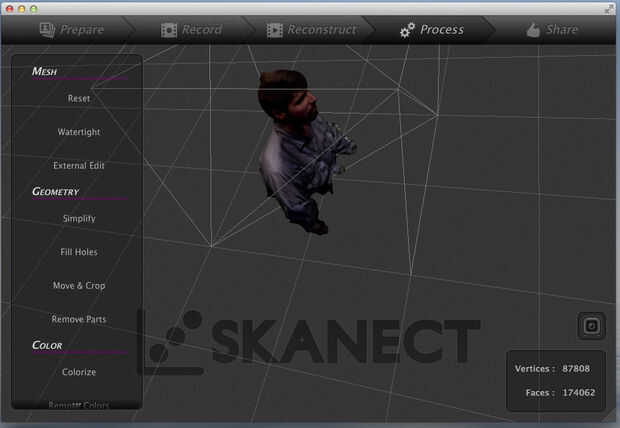Select the Simplify geometry tool
This screenshot has height=428, width=620.
pyautogui.click(x=79, y=218)
